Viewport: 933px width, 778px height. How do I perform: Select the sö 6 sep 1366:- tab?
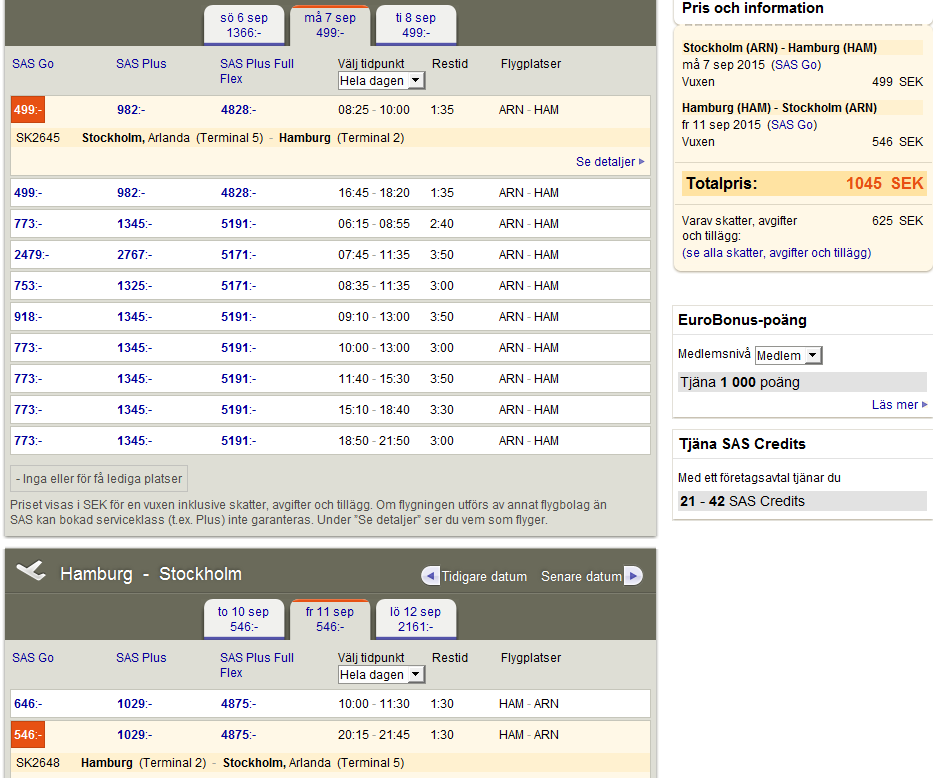244,25
